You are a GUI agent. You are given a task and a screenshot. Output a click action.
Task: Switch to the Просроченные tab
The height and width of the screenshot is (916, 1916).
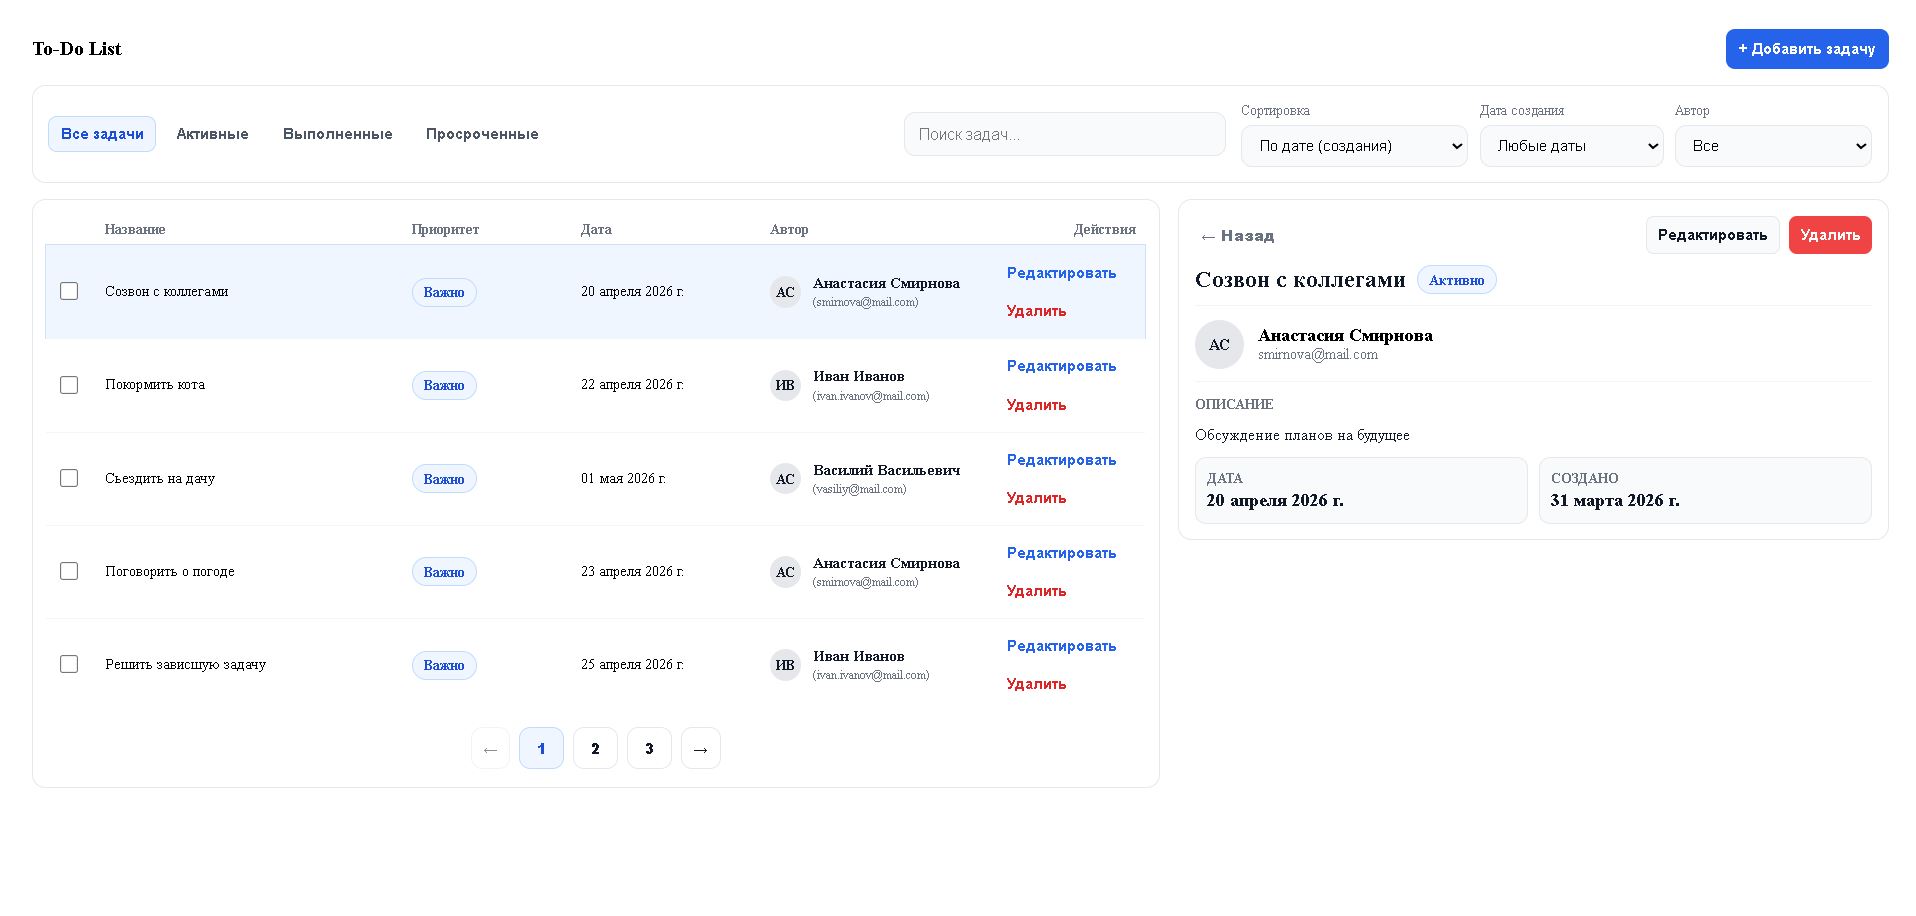(482, 134)
